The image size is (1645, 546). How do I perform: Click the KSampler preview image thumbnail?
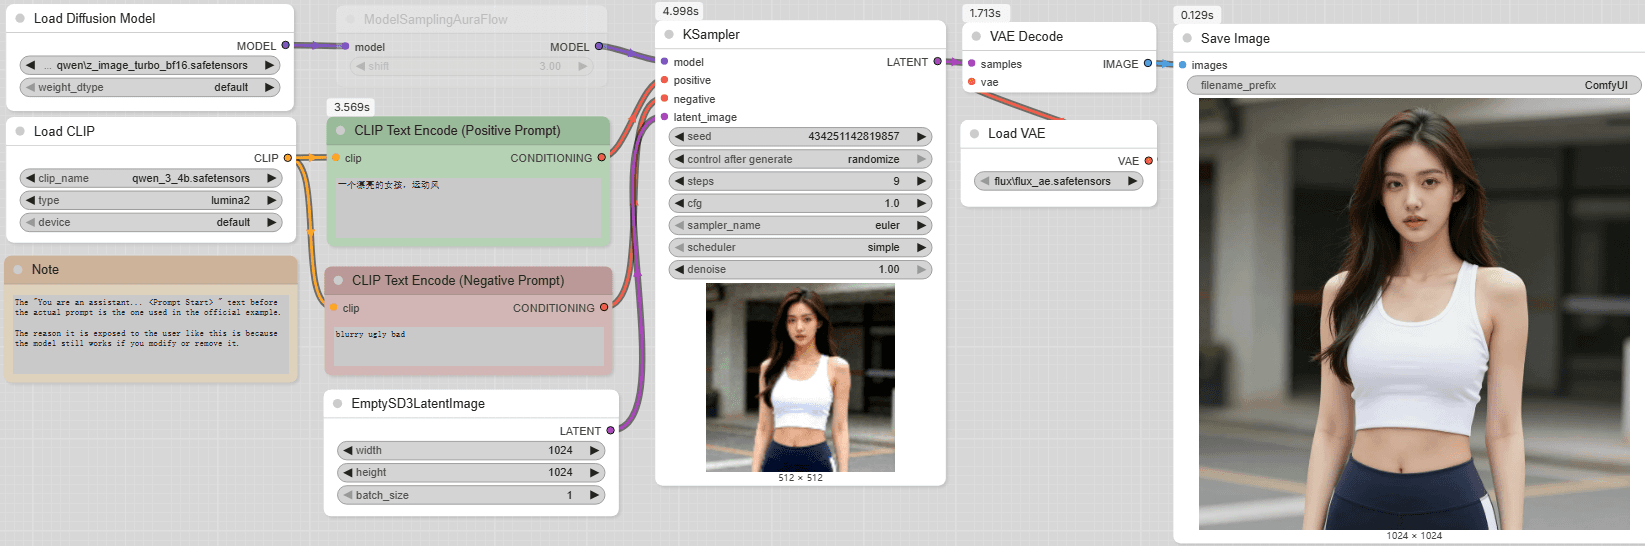point(800,377)
